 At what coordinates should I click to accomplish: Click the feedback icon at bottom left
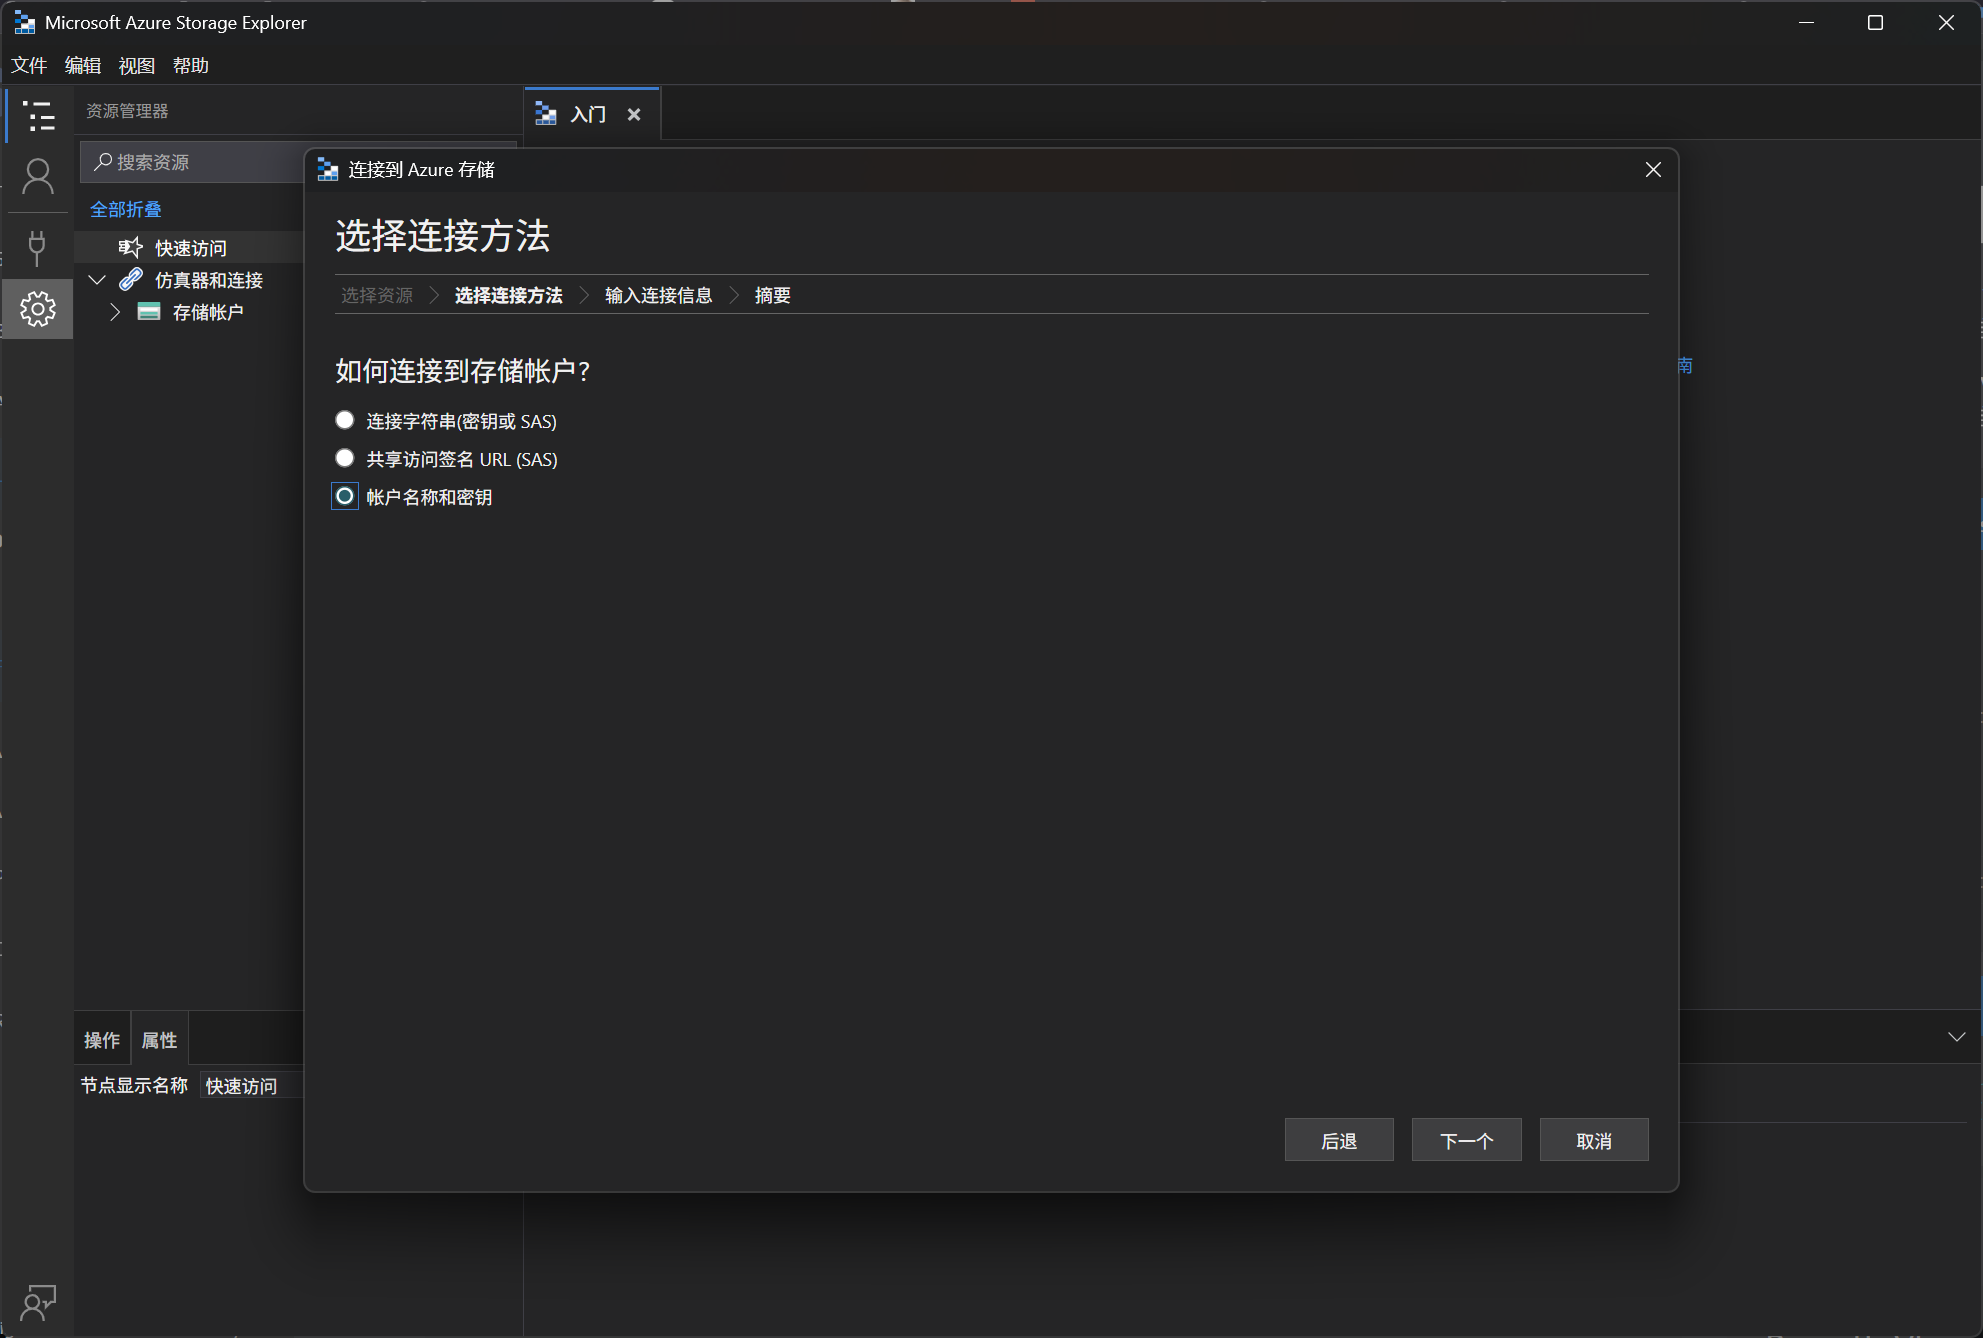pyautogui.click(x=38, y=1302)
